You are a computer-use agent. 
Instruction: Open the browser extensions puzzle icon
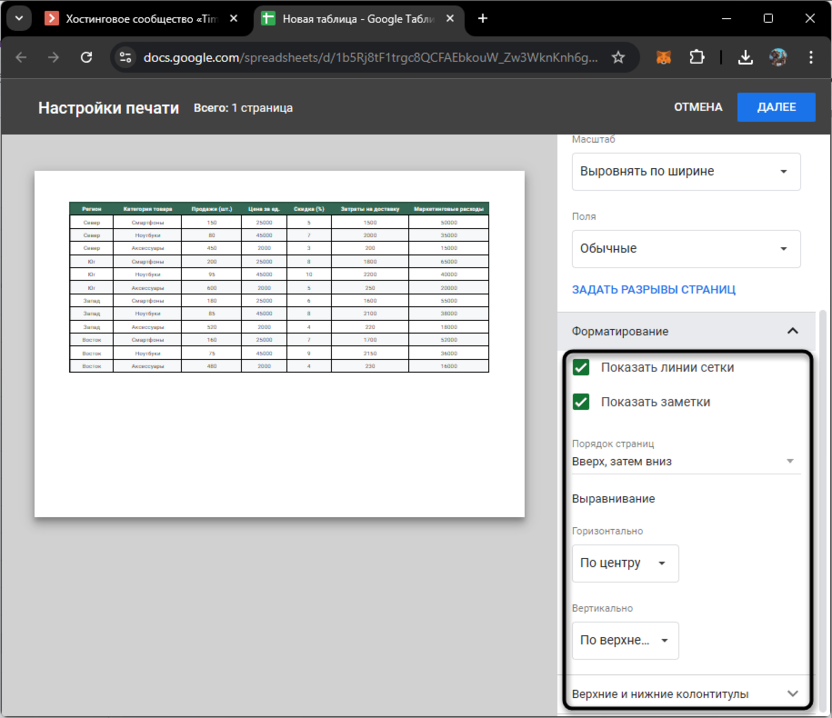[x=698, y=58]
